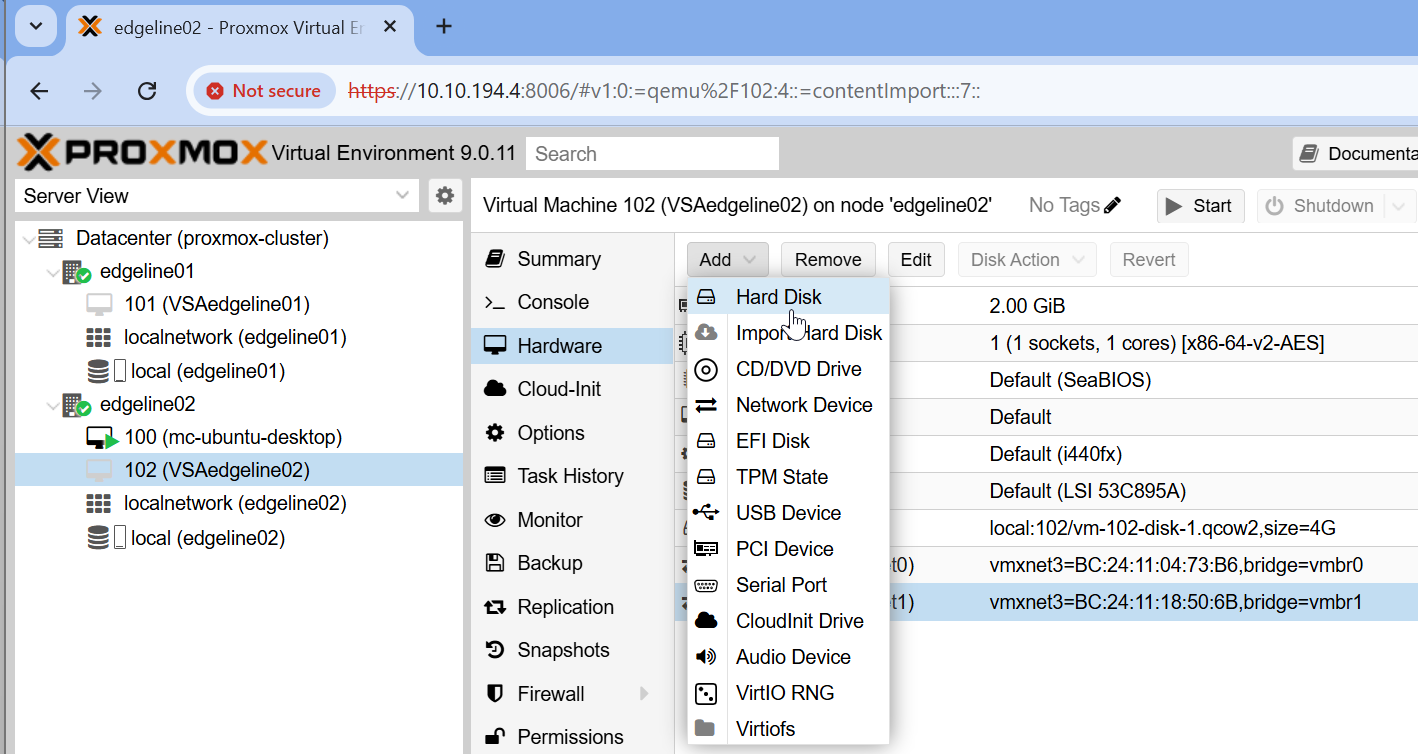Image resolution: width=1418 pixels, height=754 pixels.
Task: Click the pencil icon next to No Tags
Action: pos(1112,205)
